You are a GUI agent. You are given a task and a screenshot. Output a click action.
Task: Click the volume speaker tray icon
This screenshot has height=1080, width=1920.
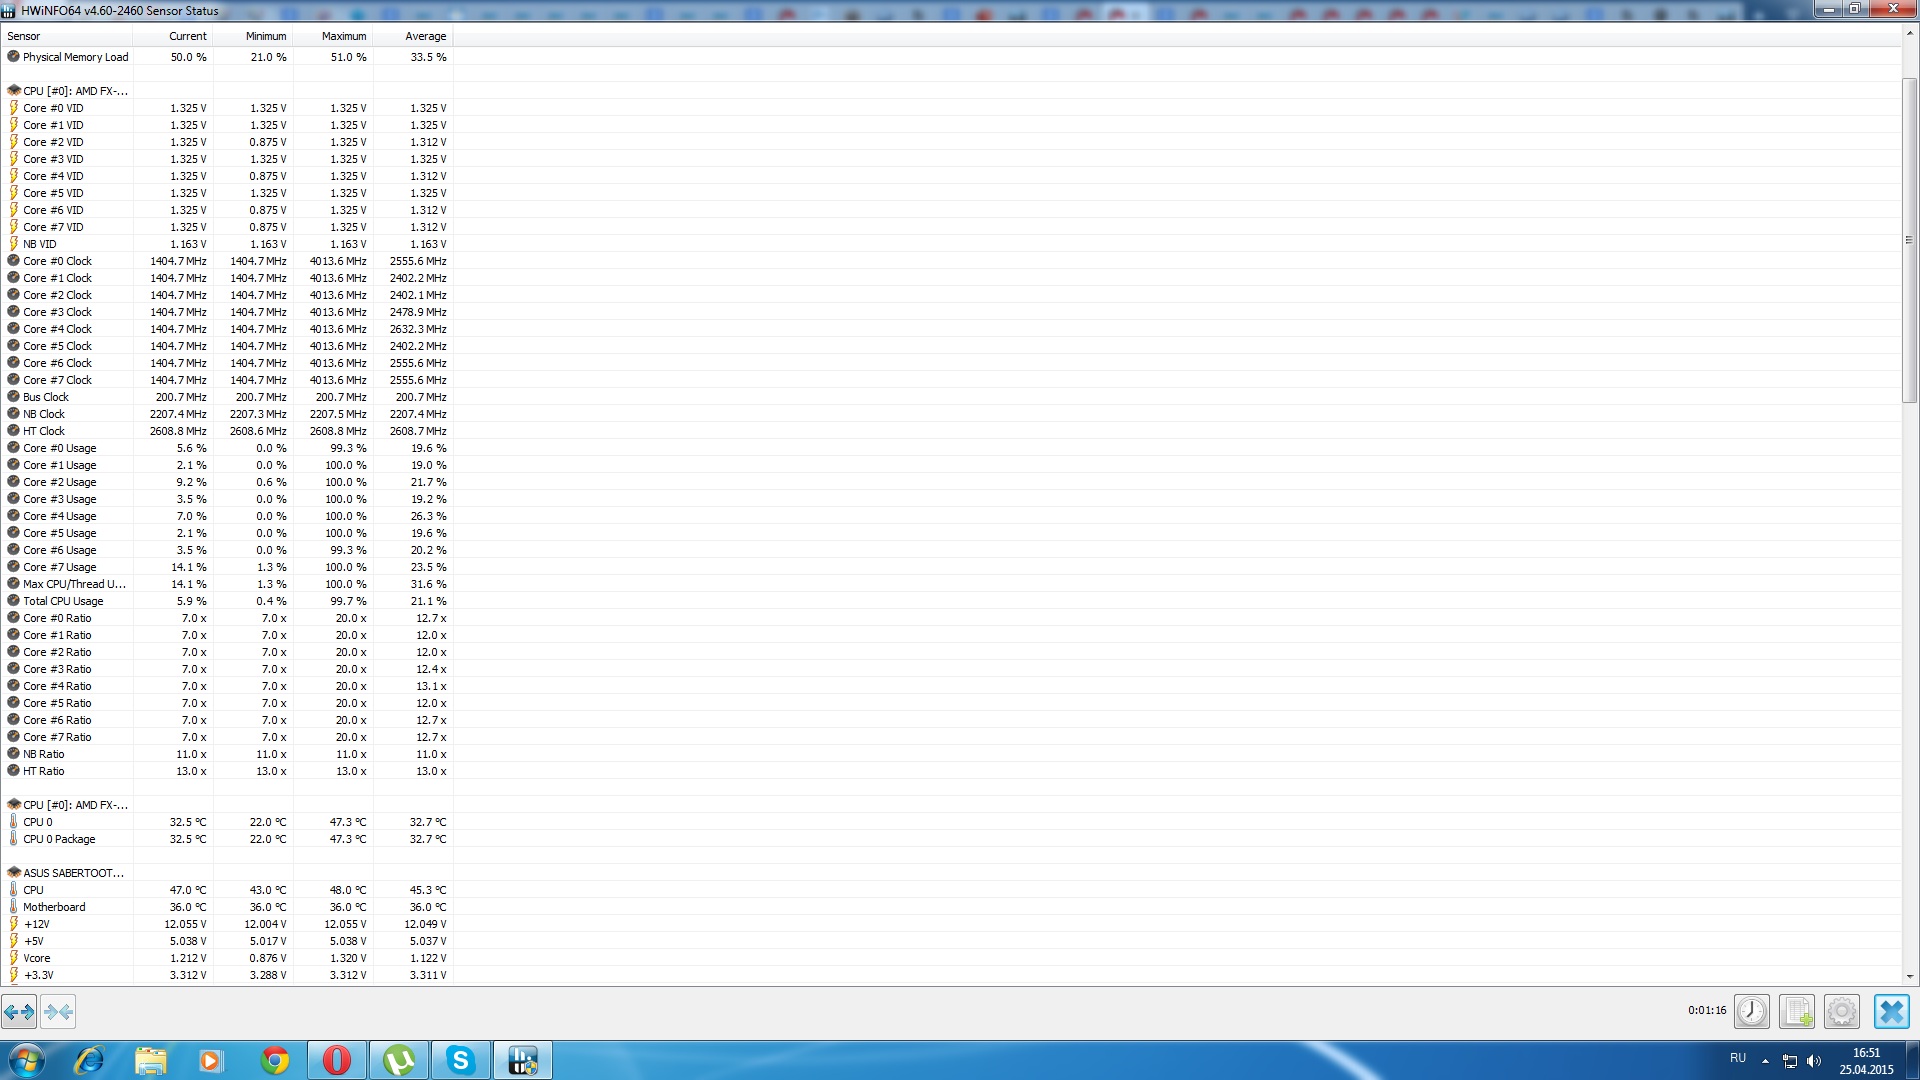(1814, 1061)
